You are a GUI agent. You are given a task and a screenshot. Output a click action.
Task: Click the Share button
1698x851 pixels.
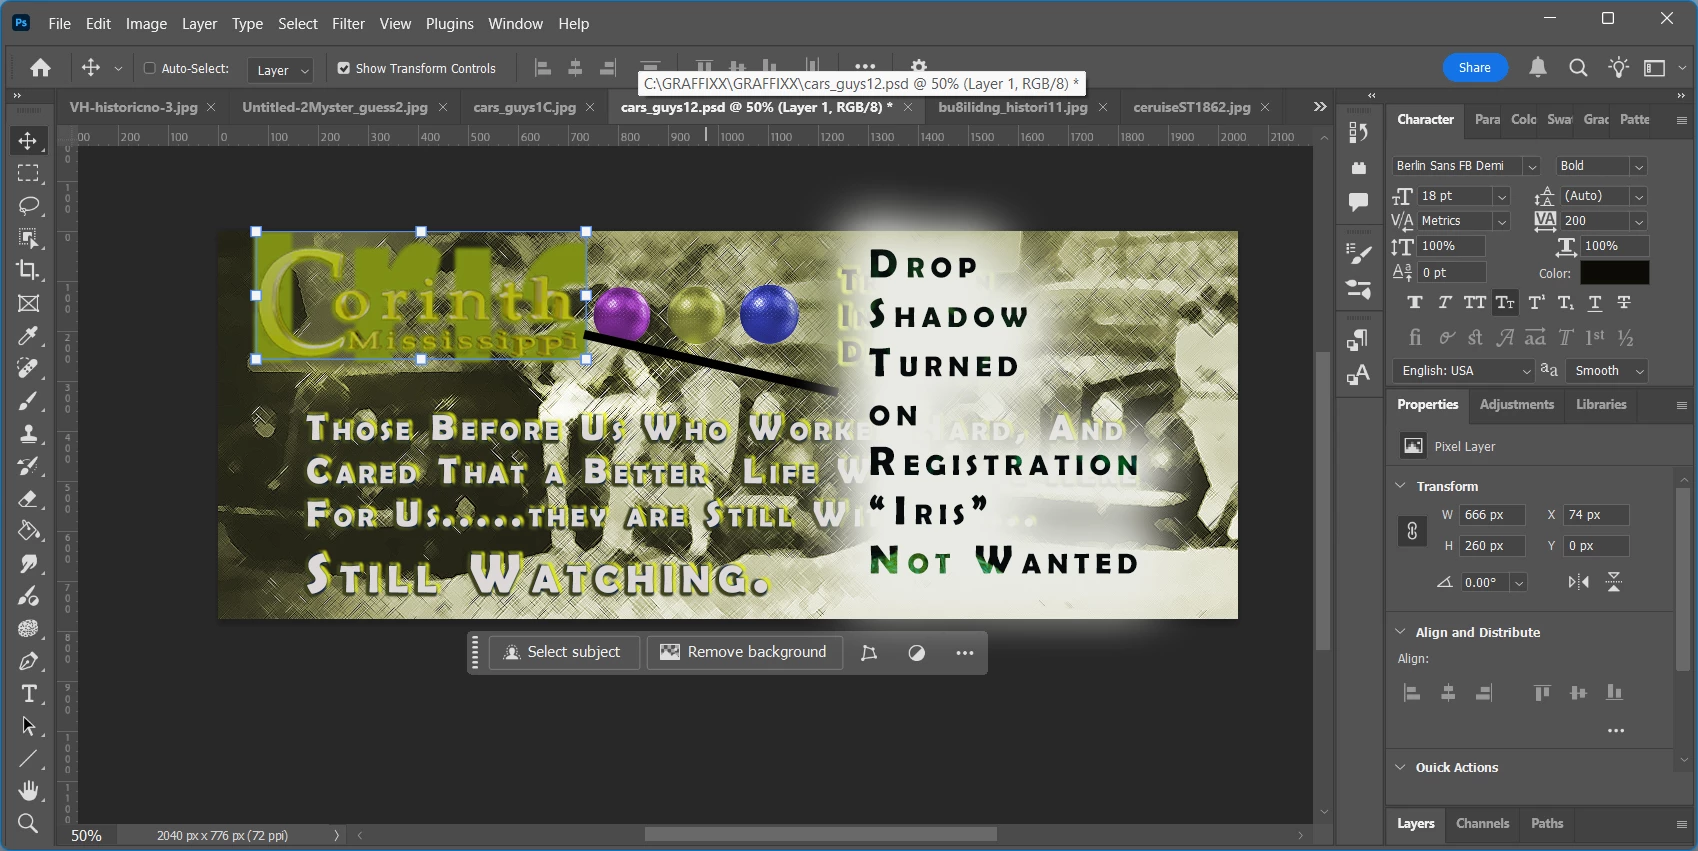[x=1475, y=68]
